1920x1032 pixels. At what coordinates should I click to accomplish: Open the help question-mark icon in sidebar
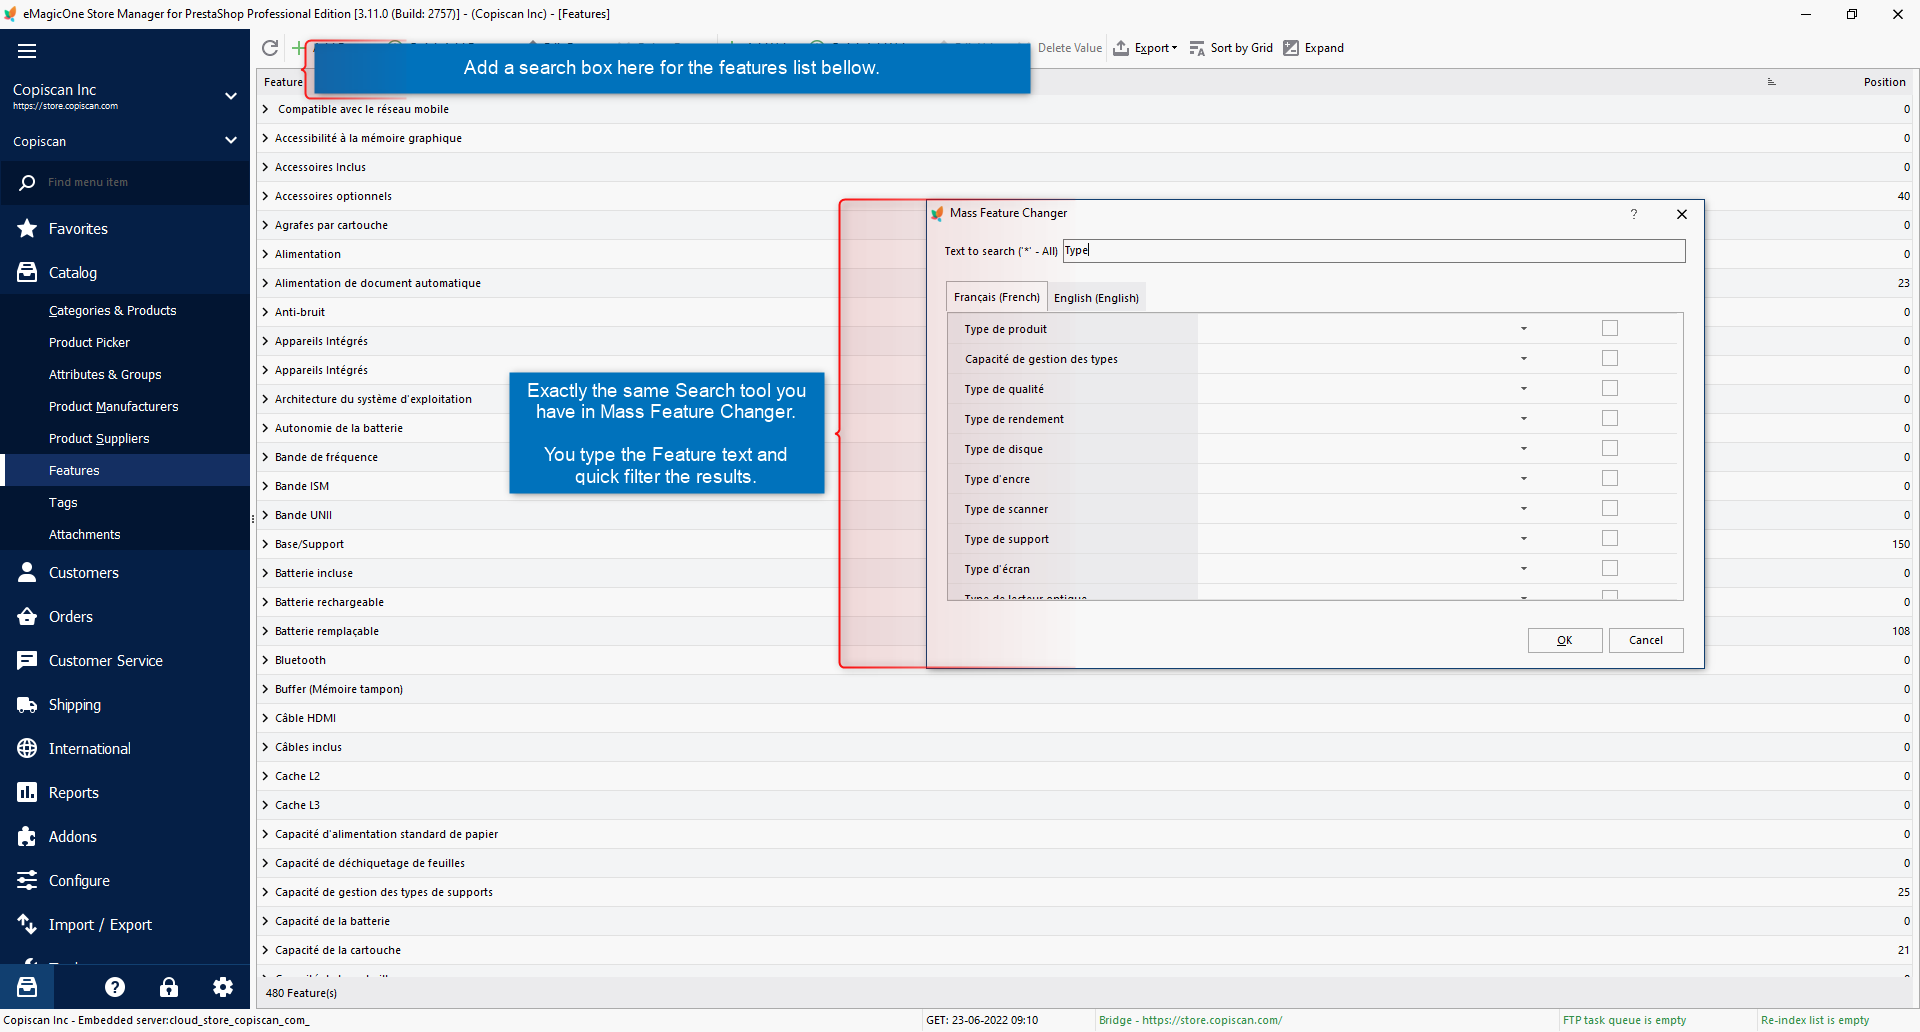pyautogui.click(x=115, y=987)
